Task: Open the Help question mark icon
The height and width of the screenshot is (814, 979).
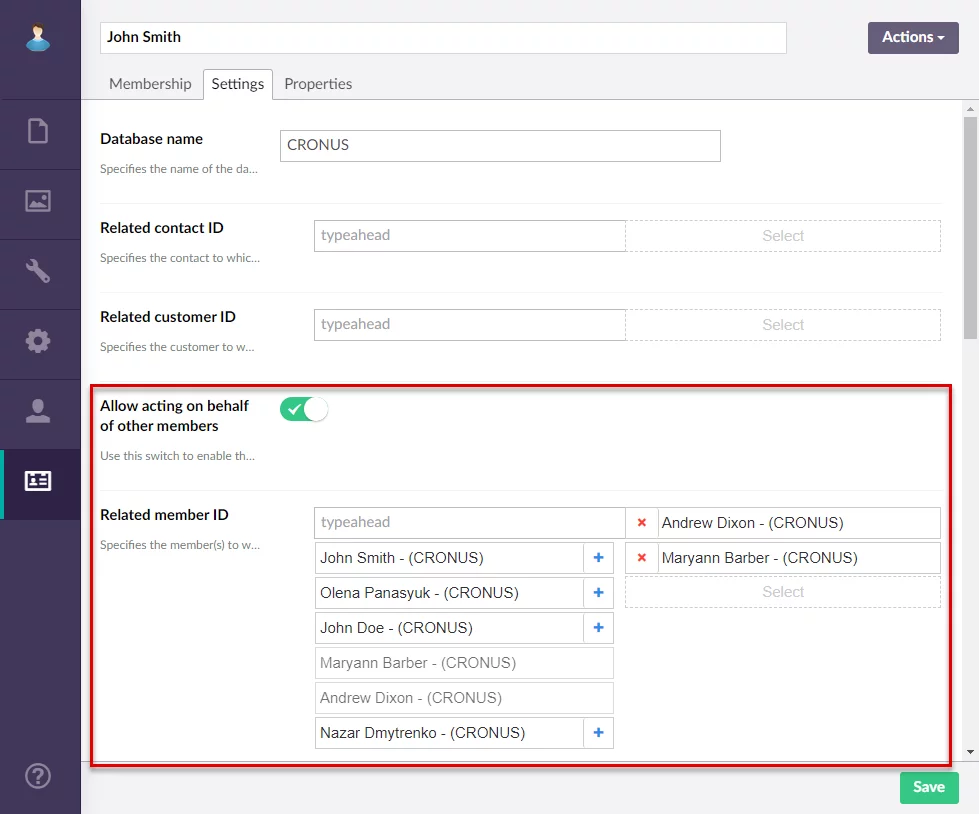Action: pos(38,776)
